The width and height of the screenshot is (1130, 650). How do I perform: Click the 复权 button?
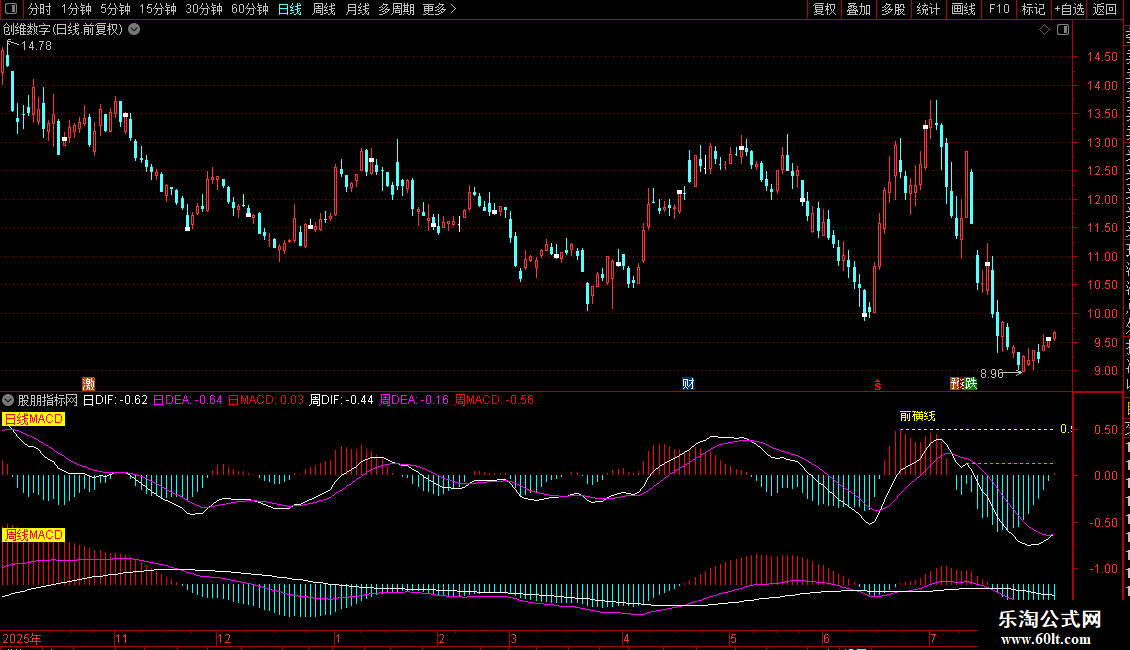[824, 9]
